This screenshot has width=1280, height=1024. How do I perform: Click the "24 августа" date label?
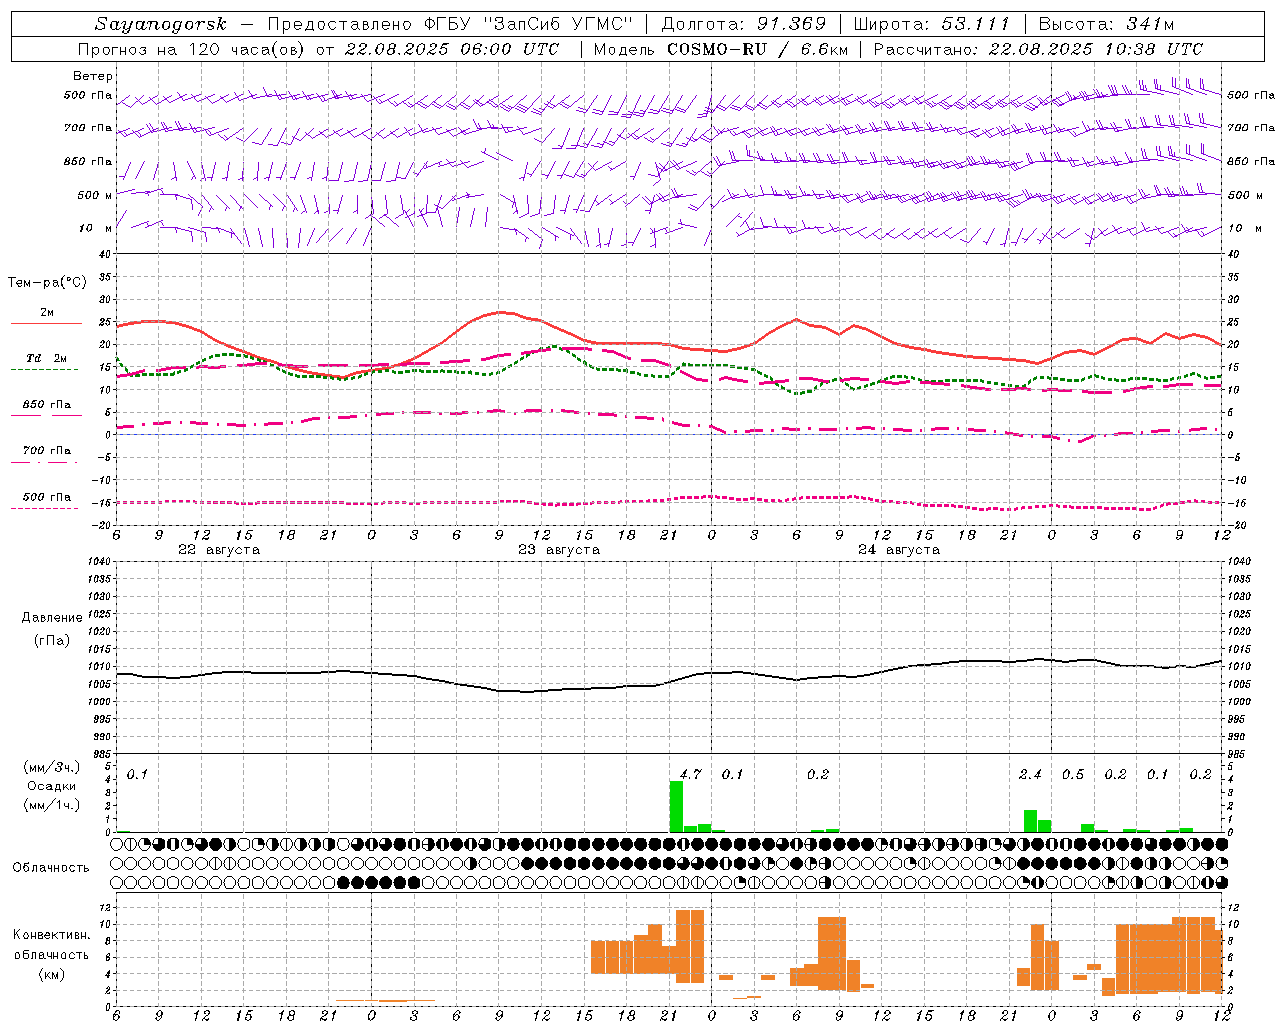click(899, 550)
